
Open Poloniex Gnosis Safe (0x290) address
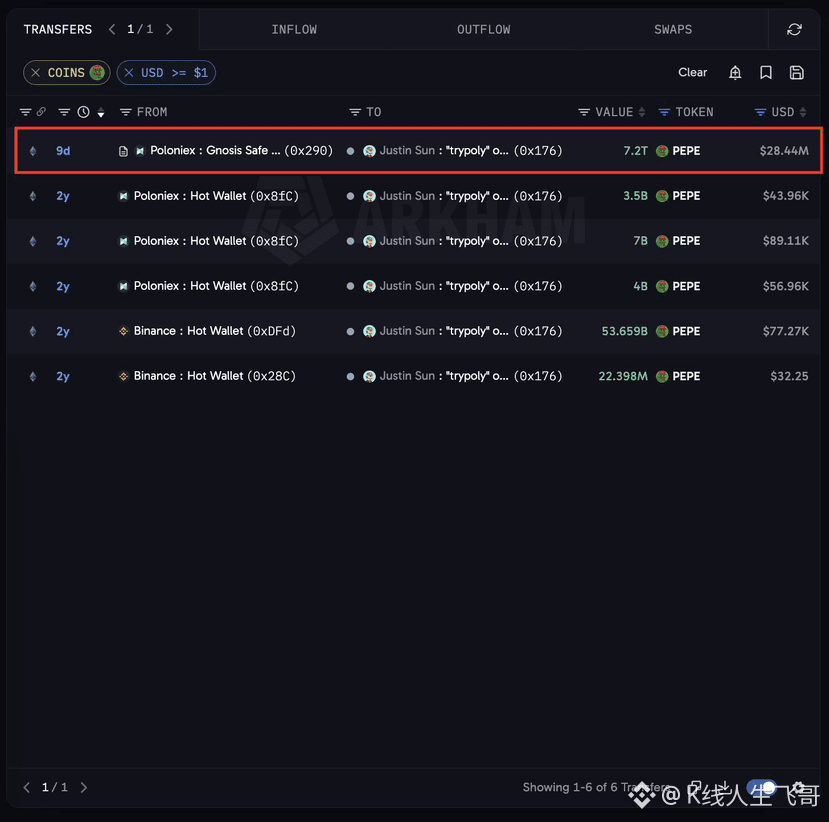tap(241, 151)
